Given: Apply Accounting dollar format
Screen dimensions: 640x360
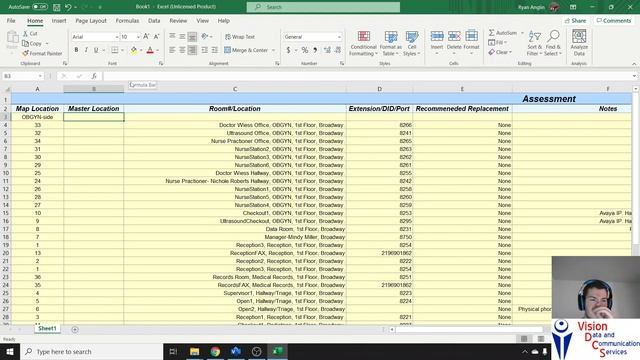Looking at the screenshot, I should coord(288,50).
